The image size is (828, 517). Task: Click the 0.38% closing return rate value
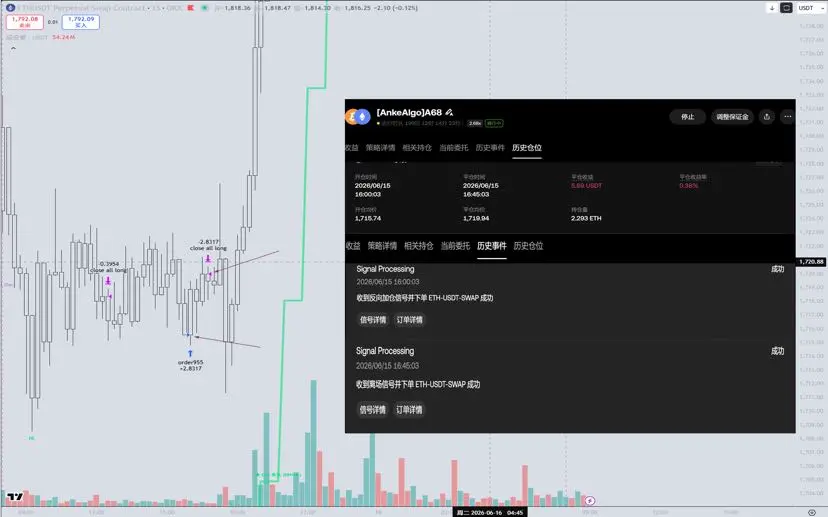coord(689,185)
